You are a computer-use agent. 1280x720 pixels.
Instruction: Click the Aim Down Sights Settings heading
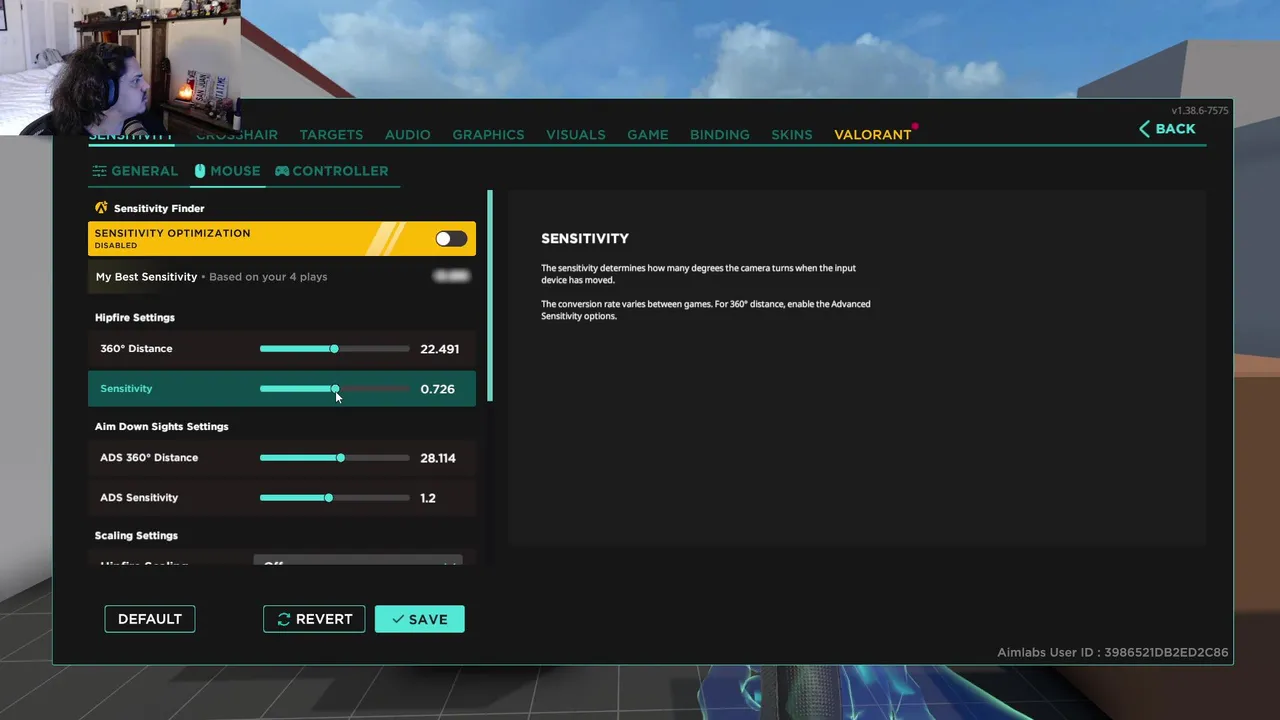[x=162, y=427]
